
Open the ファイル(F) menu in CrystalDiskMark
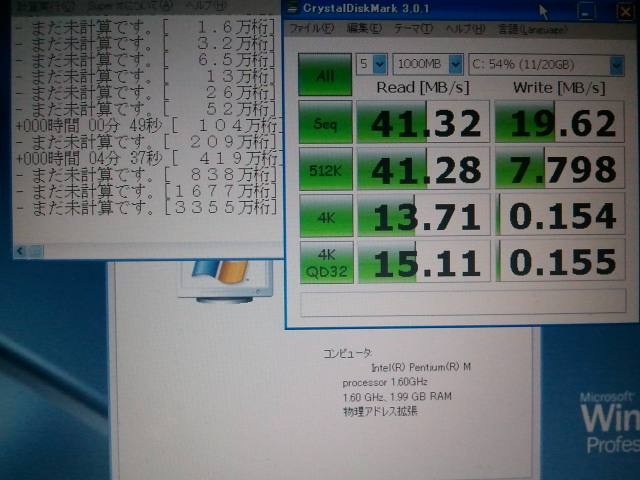tap(312, 28)
